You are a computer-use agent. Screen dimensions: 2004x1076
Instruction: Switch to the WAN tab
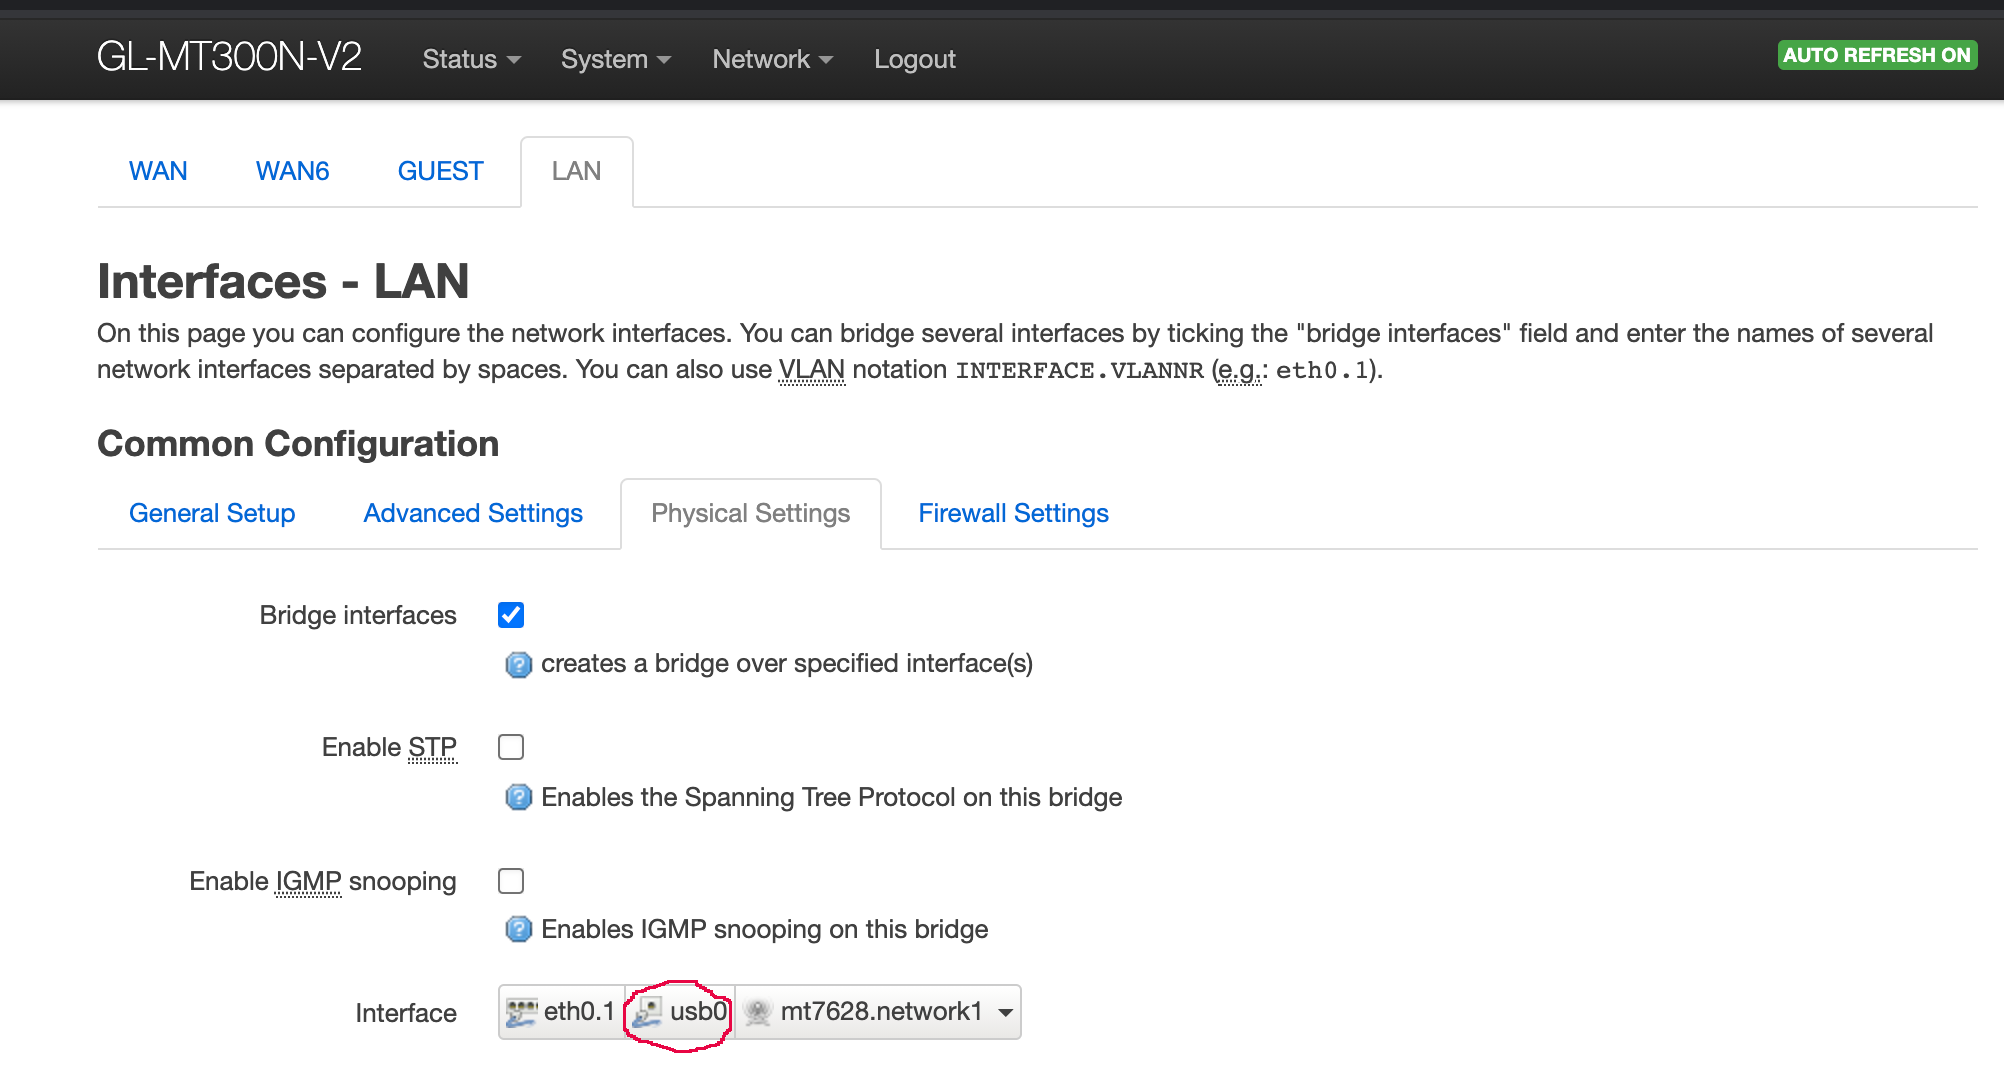coord(158,171)
